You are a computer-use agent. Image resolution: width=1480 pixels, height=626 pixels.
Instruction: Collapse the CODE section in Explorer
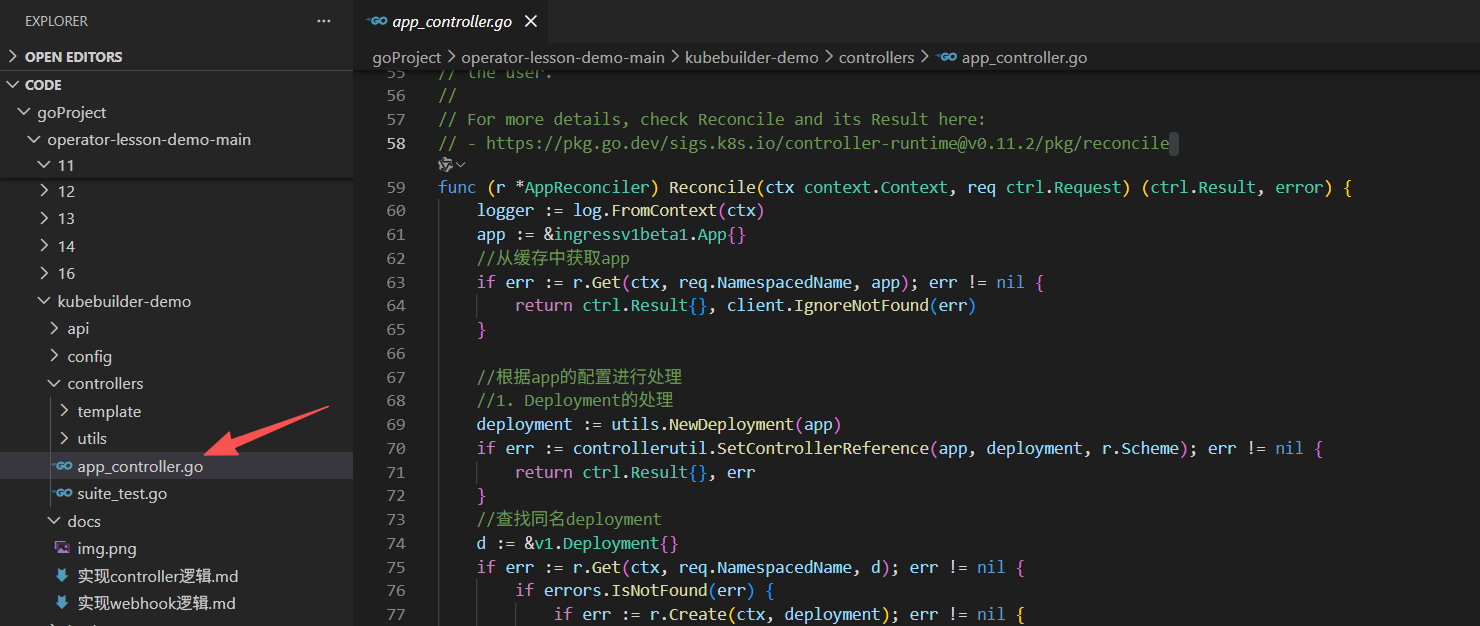pyautogui.click(x=13, y=85)
